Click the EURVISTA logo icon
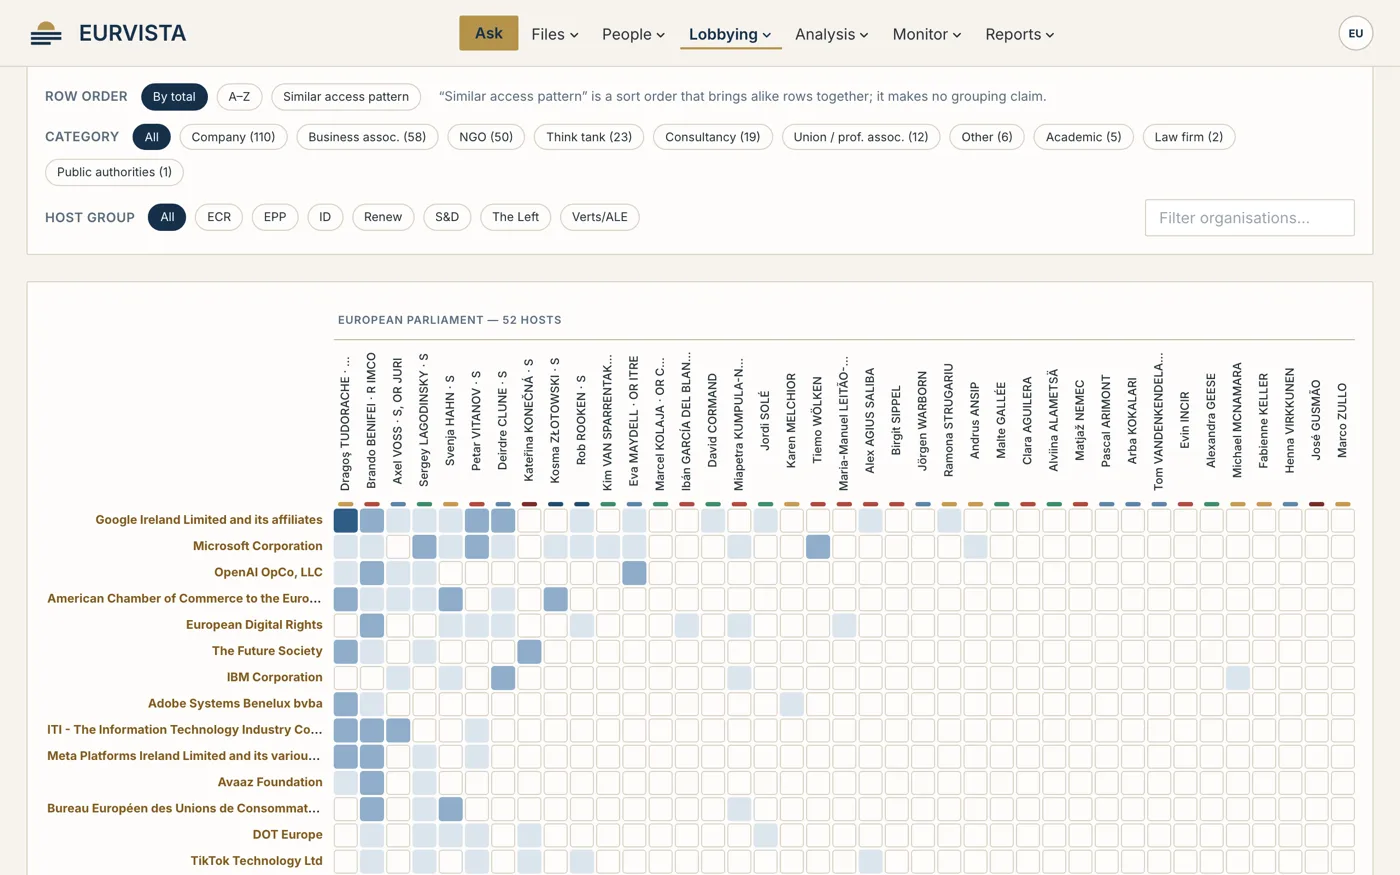This screenshot has height=875, width=1400. [x=46, y=33]
